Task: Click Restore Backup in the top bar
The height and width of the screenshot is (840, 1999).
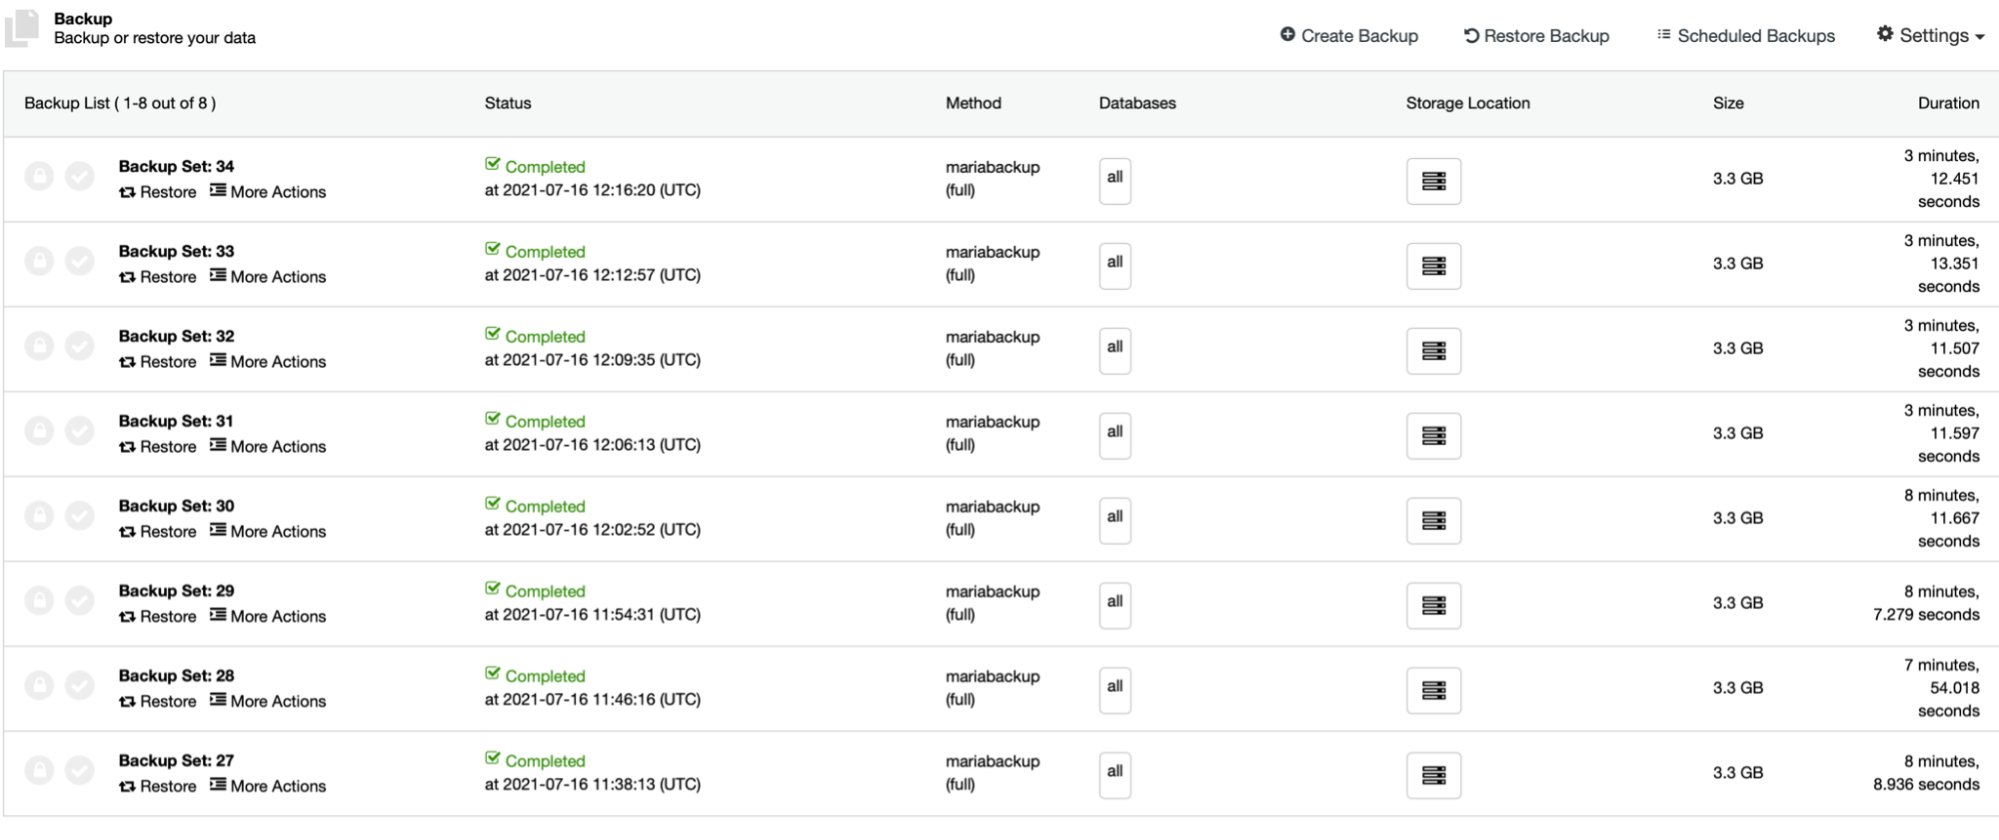Action: [1536, 36]
